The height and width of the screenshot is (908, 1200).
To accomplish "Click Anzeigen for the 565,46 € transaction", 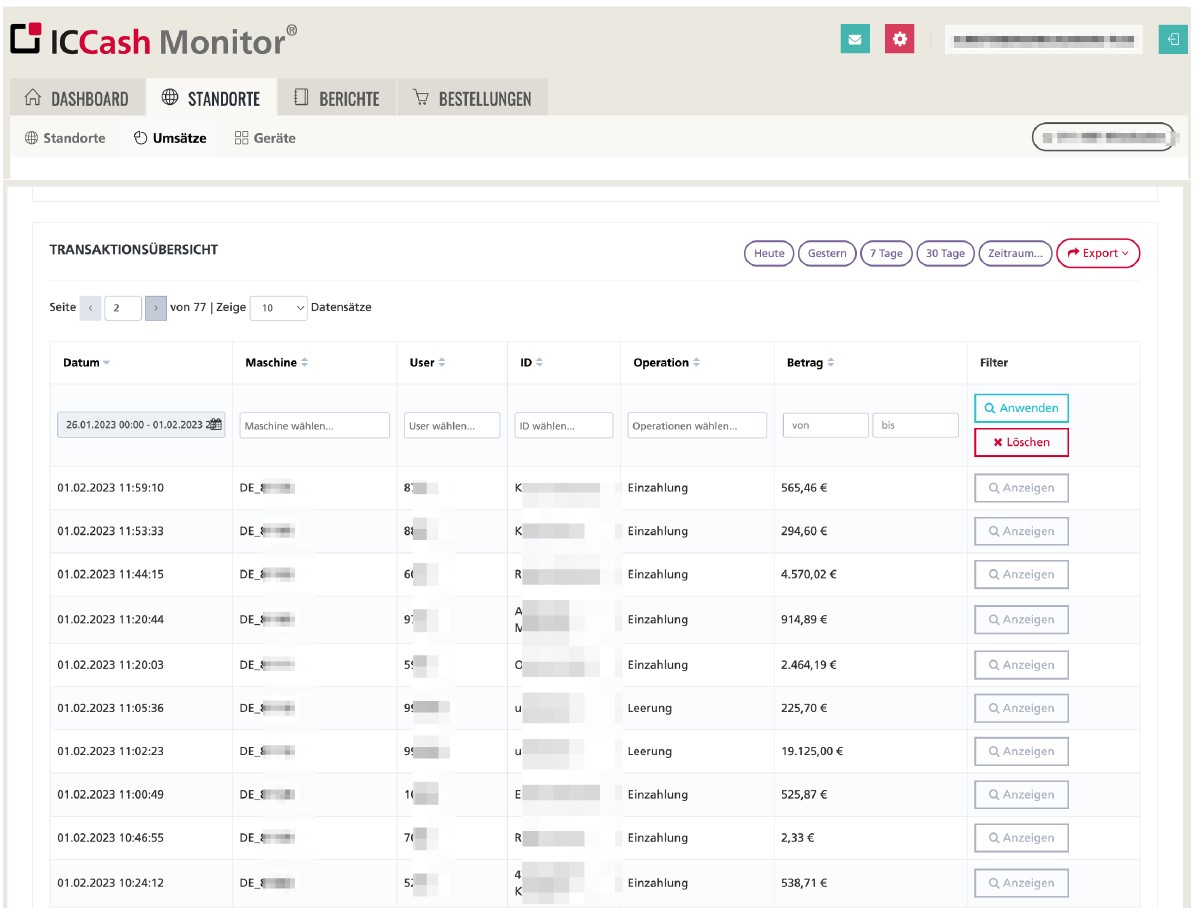I will tap(1021, 488).
